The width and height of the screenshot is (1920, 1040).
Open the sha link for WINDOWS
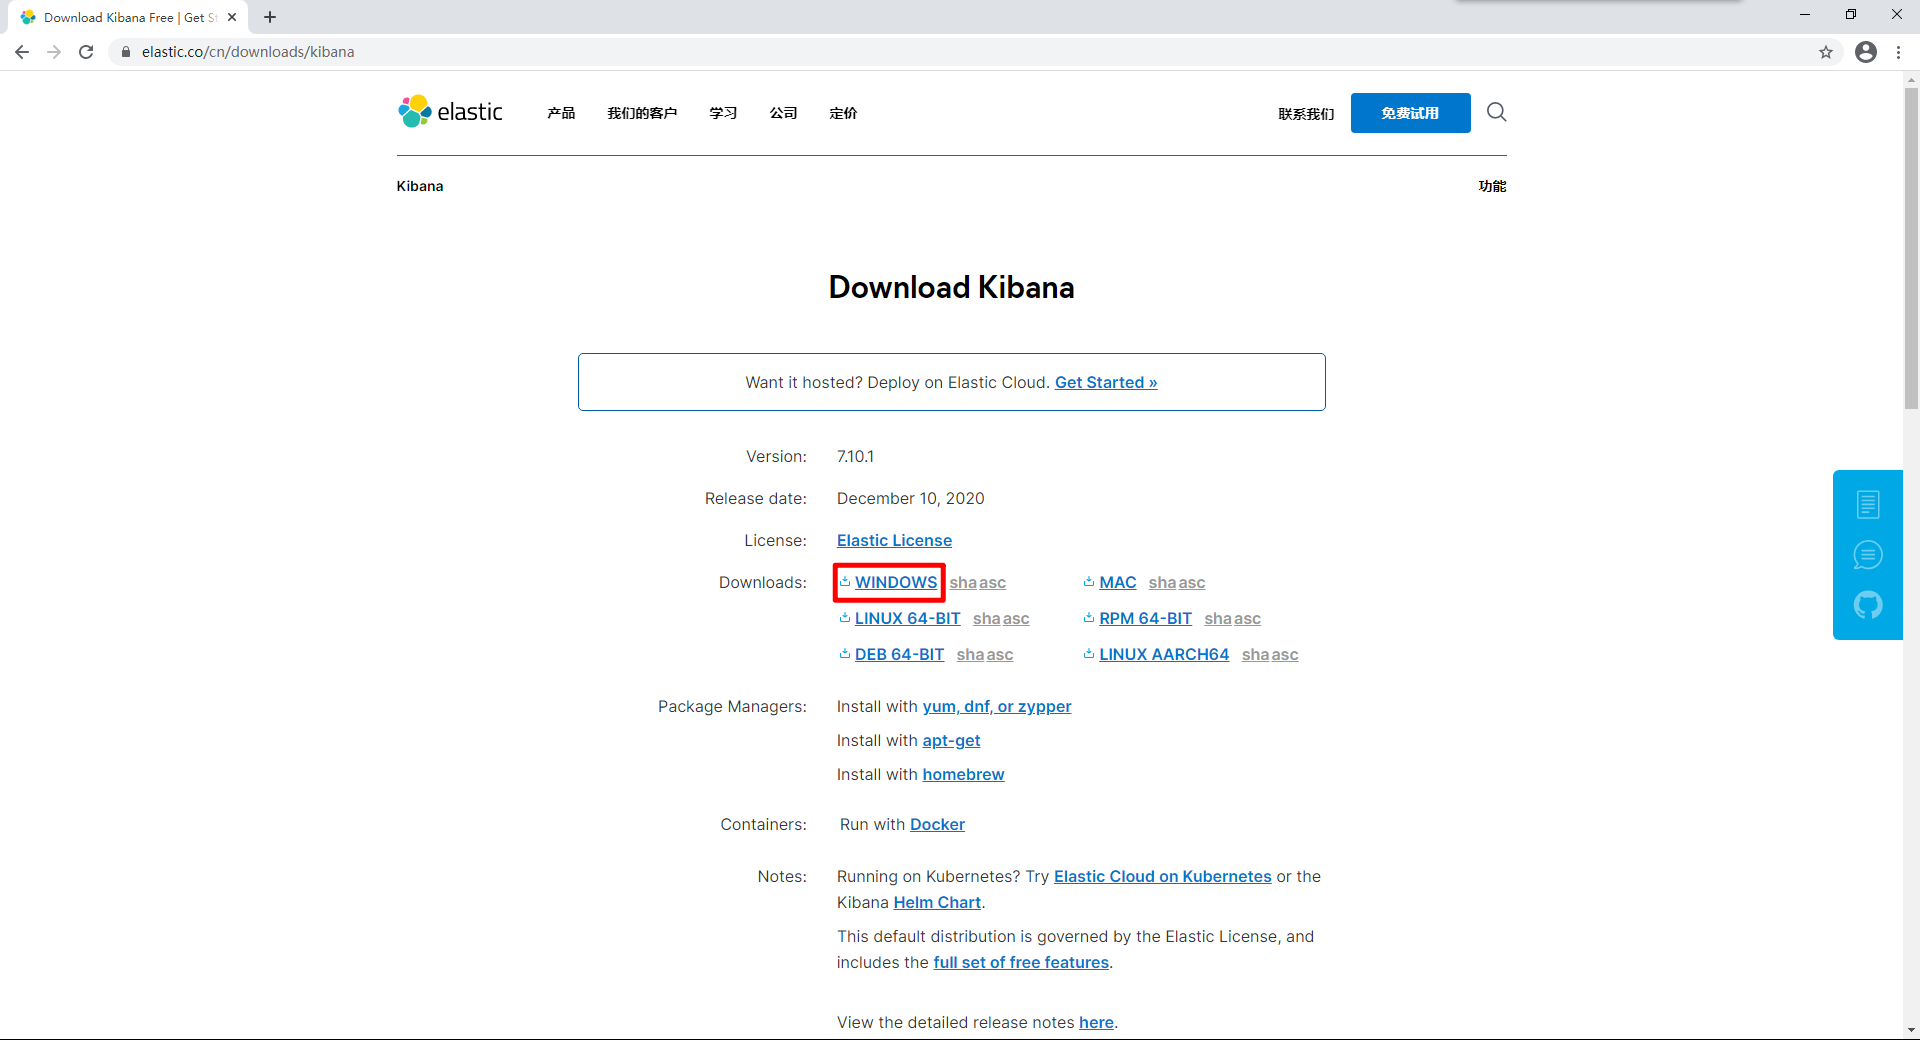tap(963, 582)
